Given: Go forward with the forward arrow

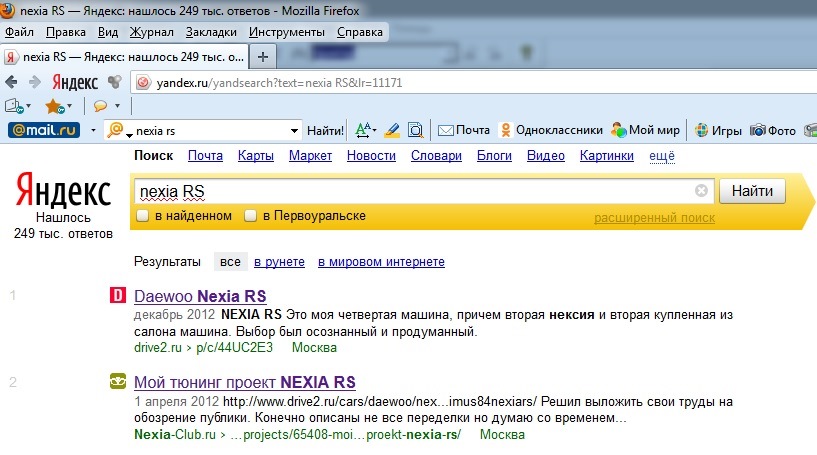Looking at the screenshot, I should tap(35, 82).
